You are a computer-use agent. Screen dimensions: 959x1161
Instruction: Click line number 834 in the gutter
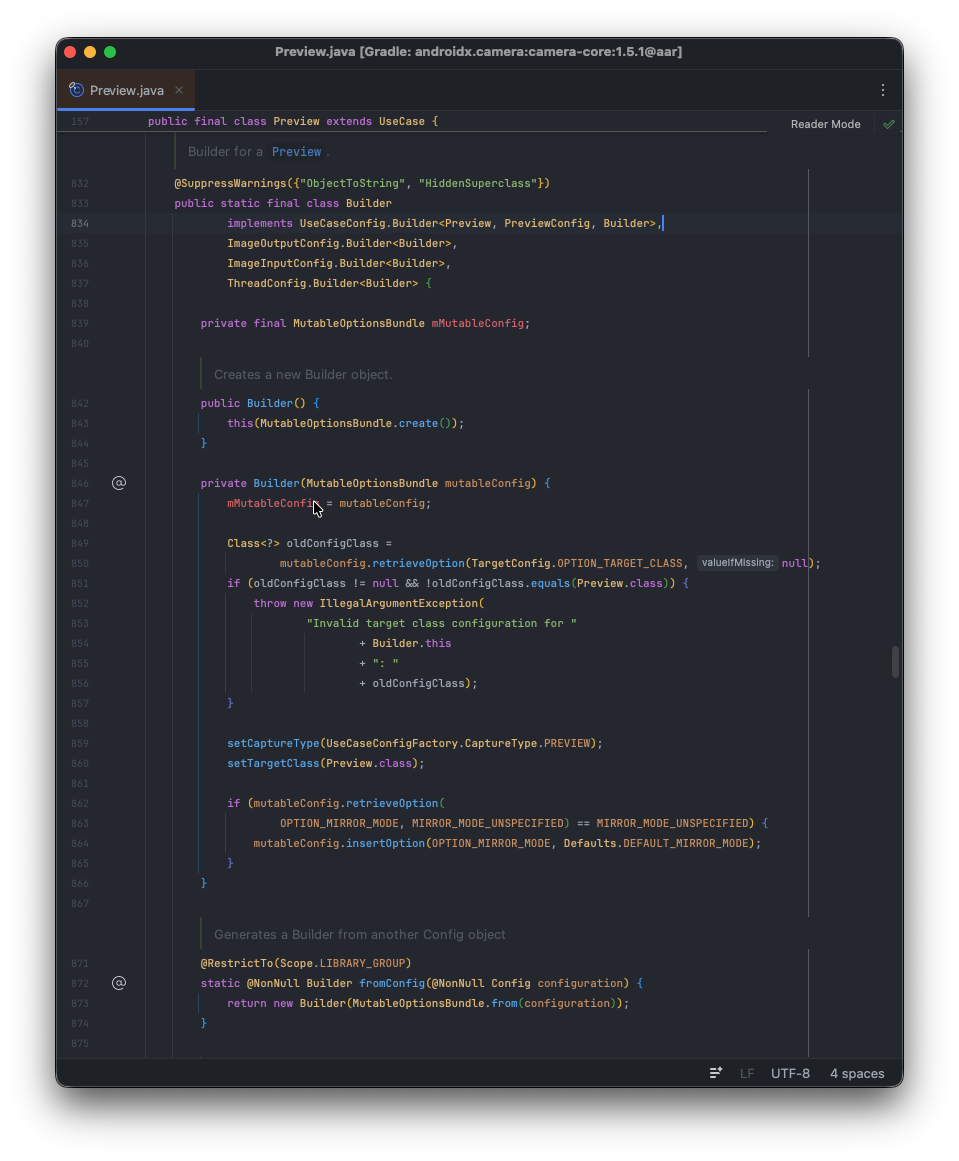[80, 223]
